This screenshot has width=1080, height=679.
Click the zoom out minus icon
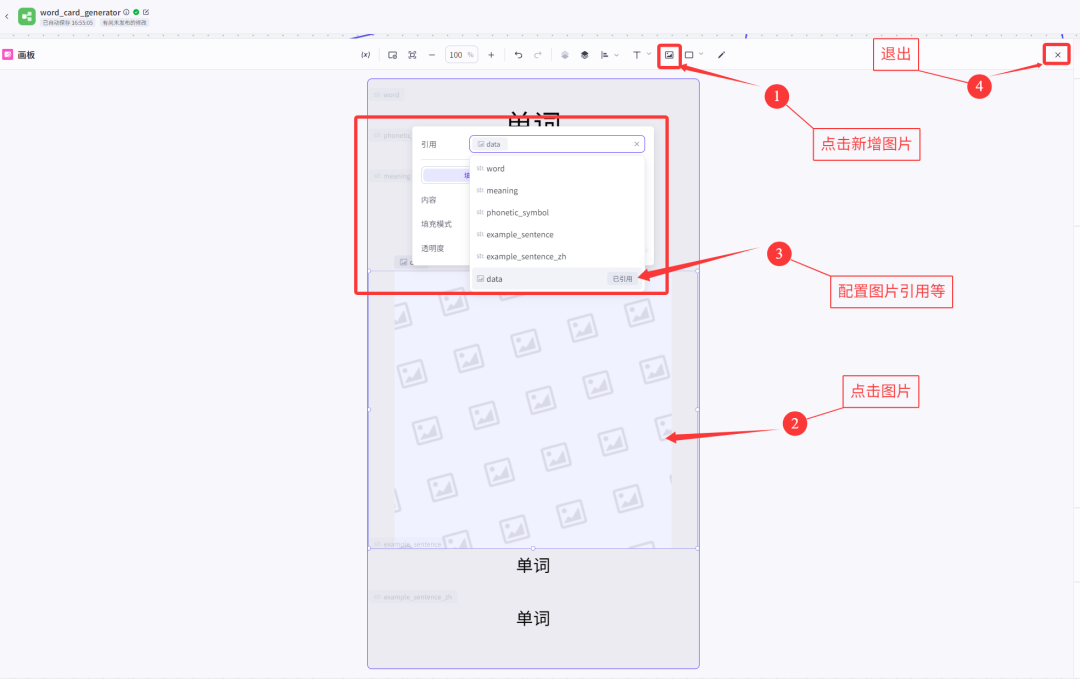coord(431,55)
